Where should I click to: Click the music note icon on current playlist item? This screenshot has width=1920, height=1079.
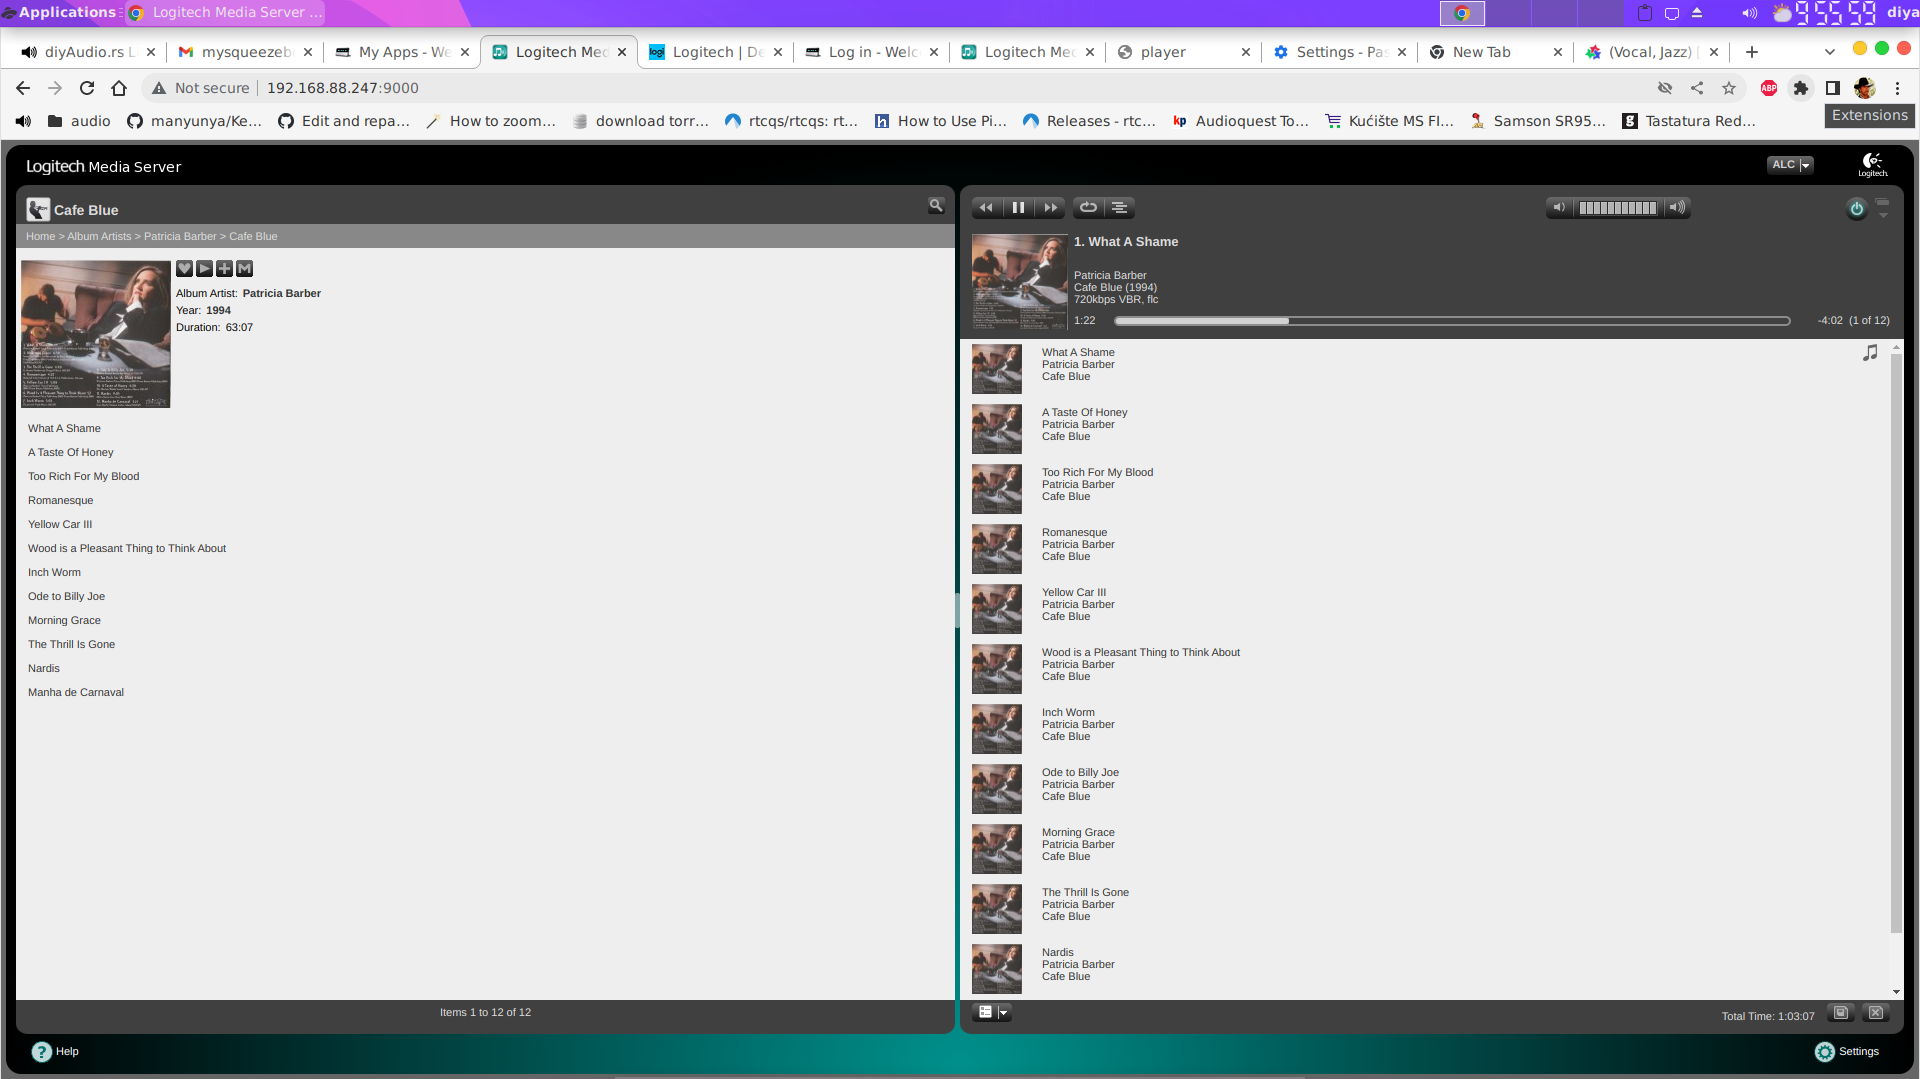[1870, 353]
